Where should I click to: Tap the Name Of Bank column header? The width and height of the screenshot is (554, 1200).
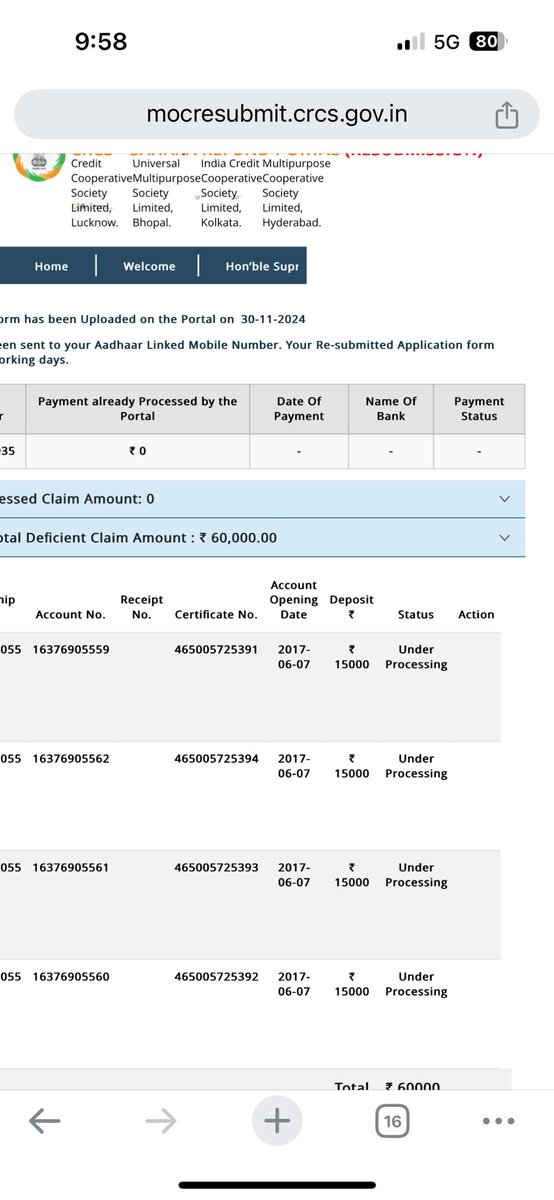pos(391,408)
